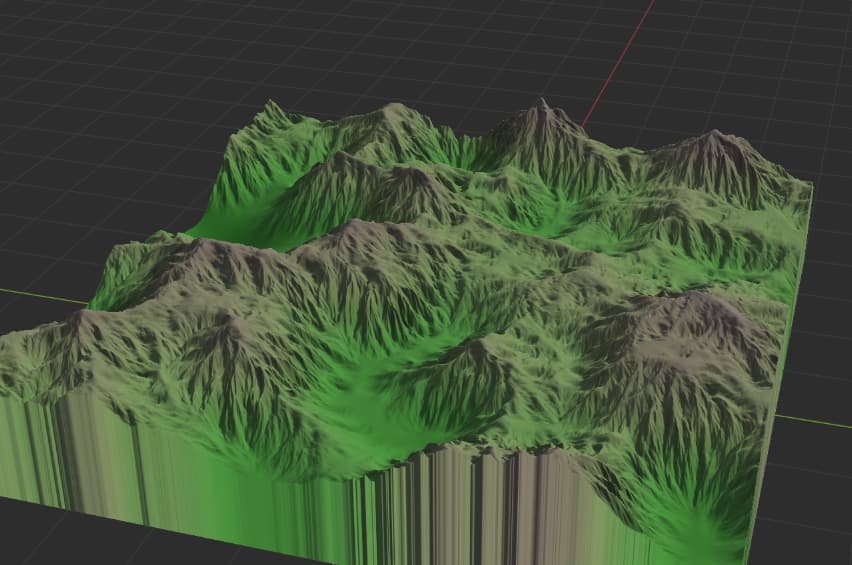Click empty grid floor in the top-left corner

[80, 60]
